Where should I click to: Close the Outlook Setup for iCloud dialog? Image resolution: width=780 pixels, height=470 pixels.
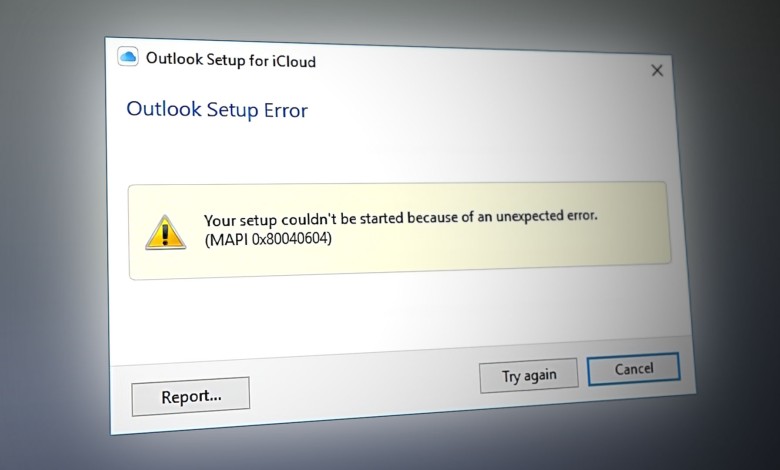pyautogui.click(x=657, y=70)
